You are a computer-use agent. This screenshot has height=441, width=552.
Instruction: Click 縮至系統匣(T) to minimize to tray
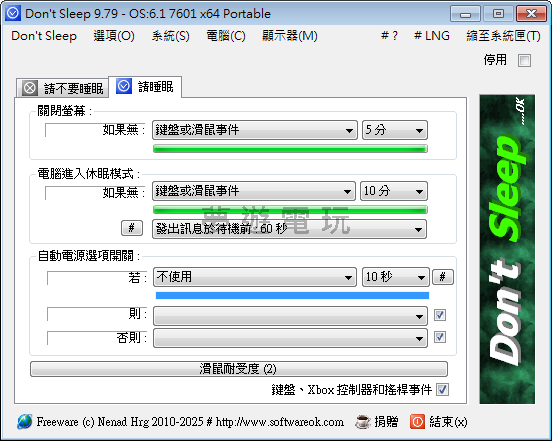coord(503,36)
